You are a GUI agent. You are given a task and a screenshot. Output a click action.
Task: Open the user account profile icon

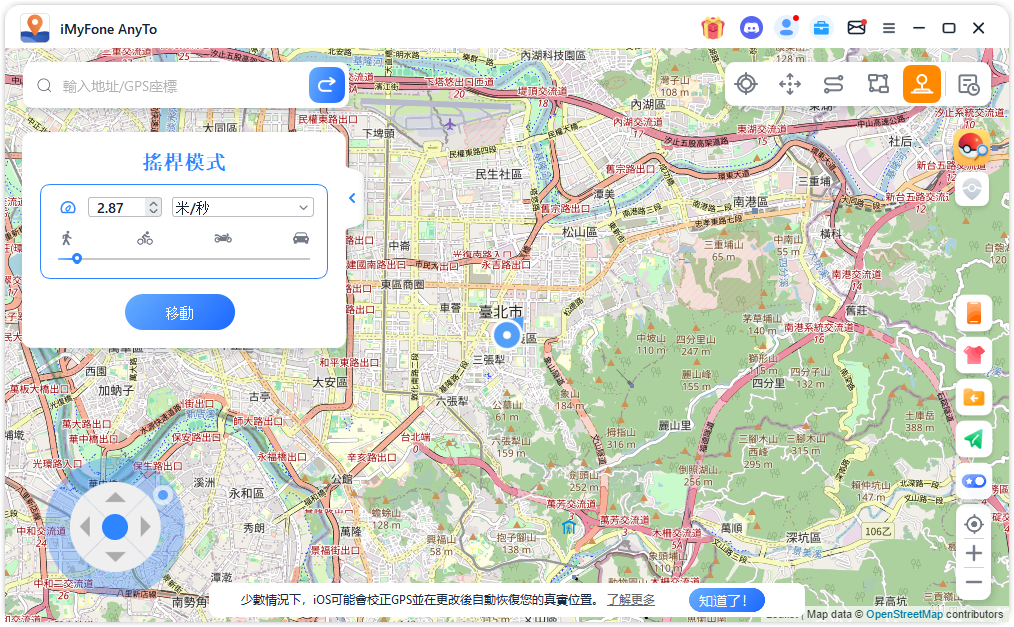(786, 28)
